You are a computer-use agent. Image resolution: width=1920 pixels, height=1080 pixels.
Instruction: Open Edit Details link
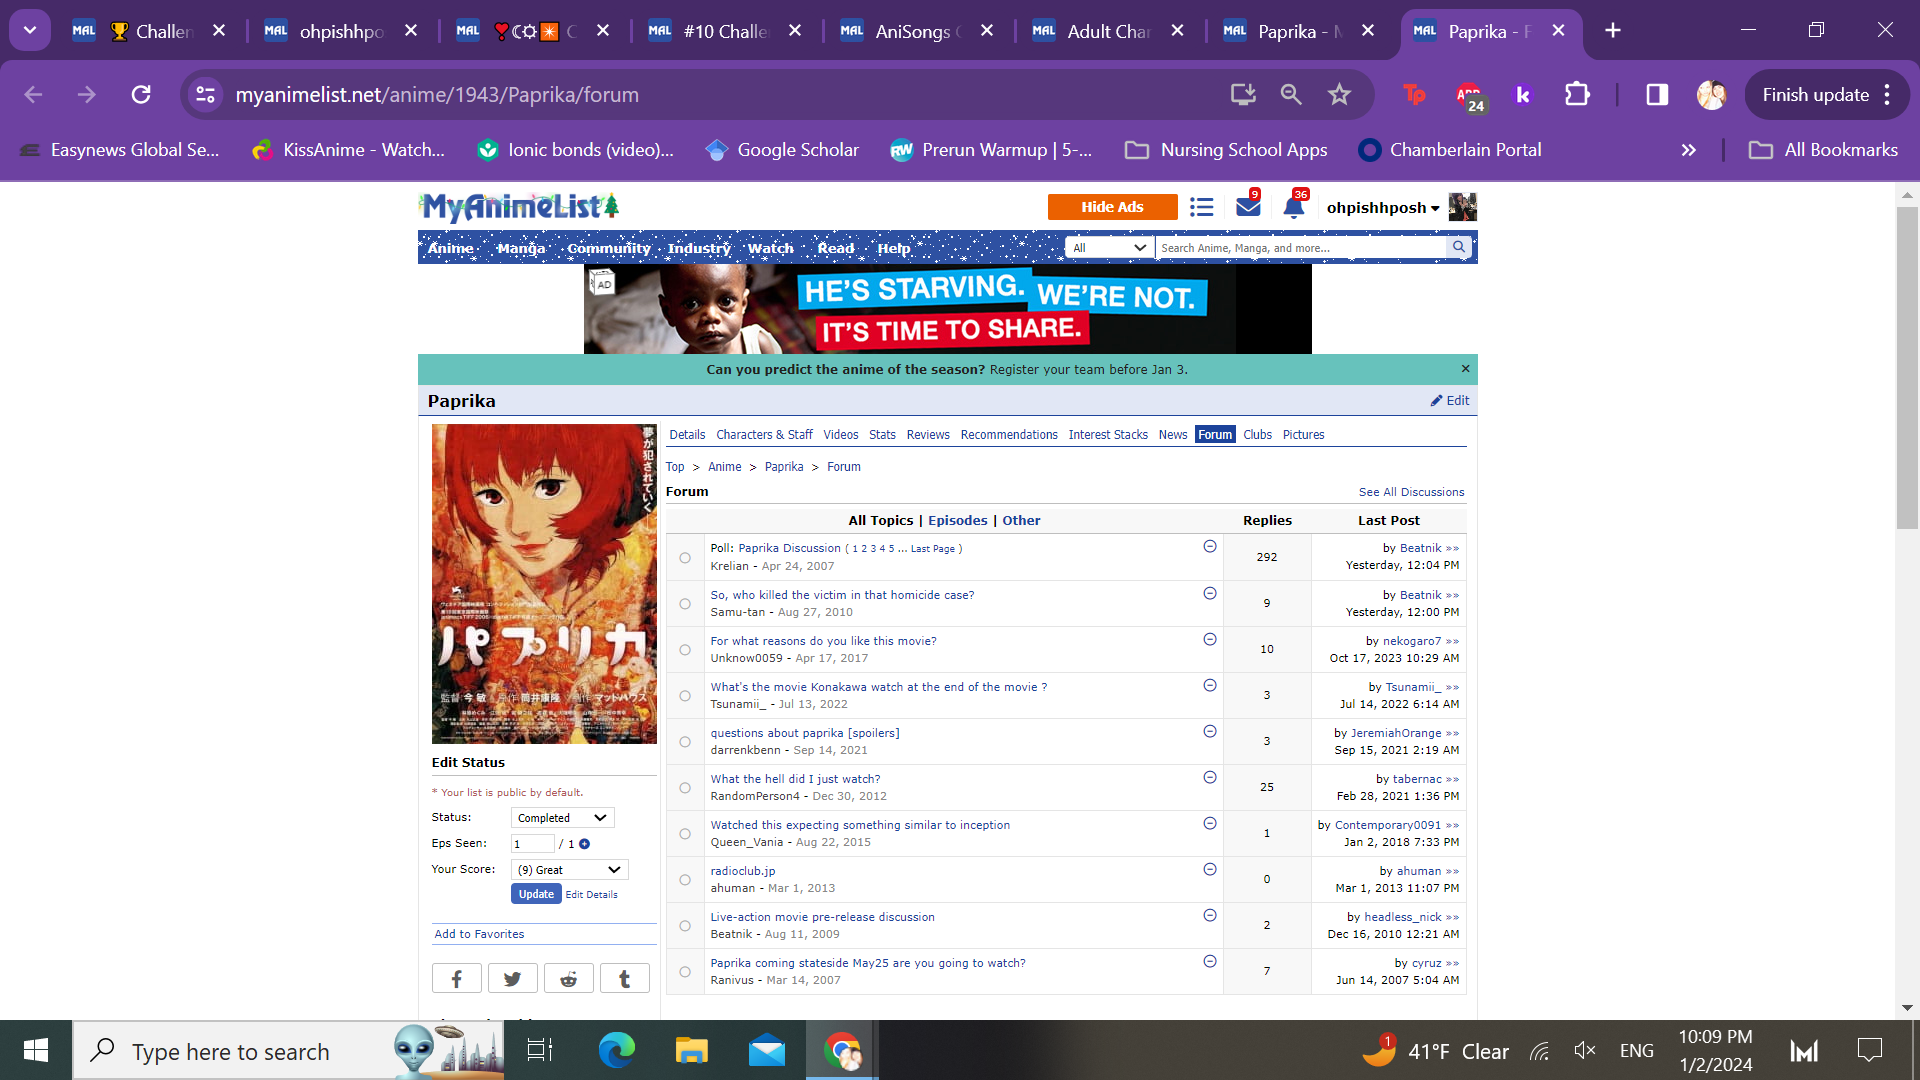pyautogui.click(x=591, y=895)
